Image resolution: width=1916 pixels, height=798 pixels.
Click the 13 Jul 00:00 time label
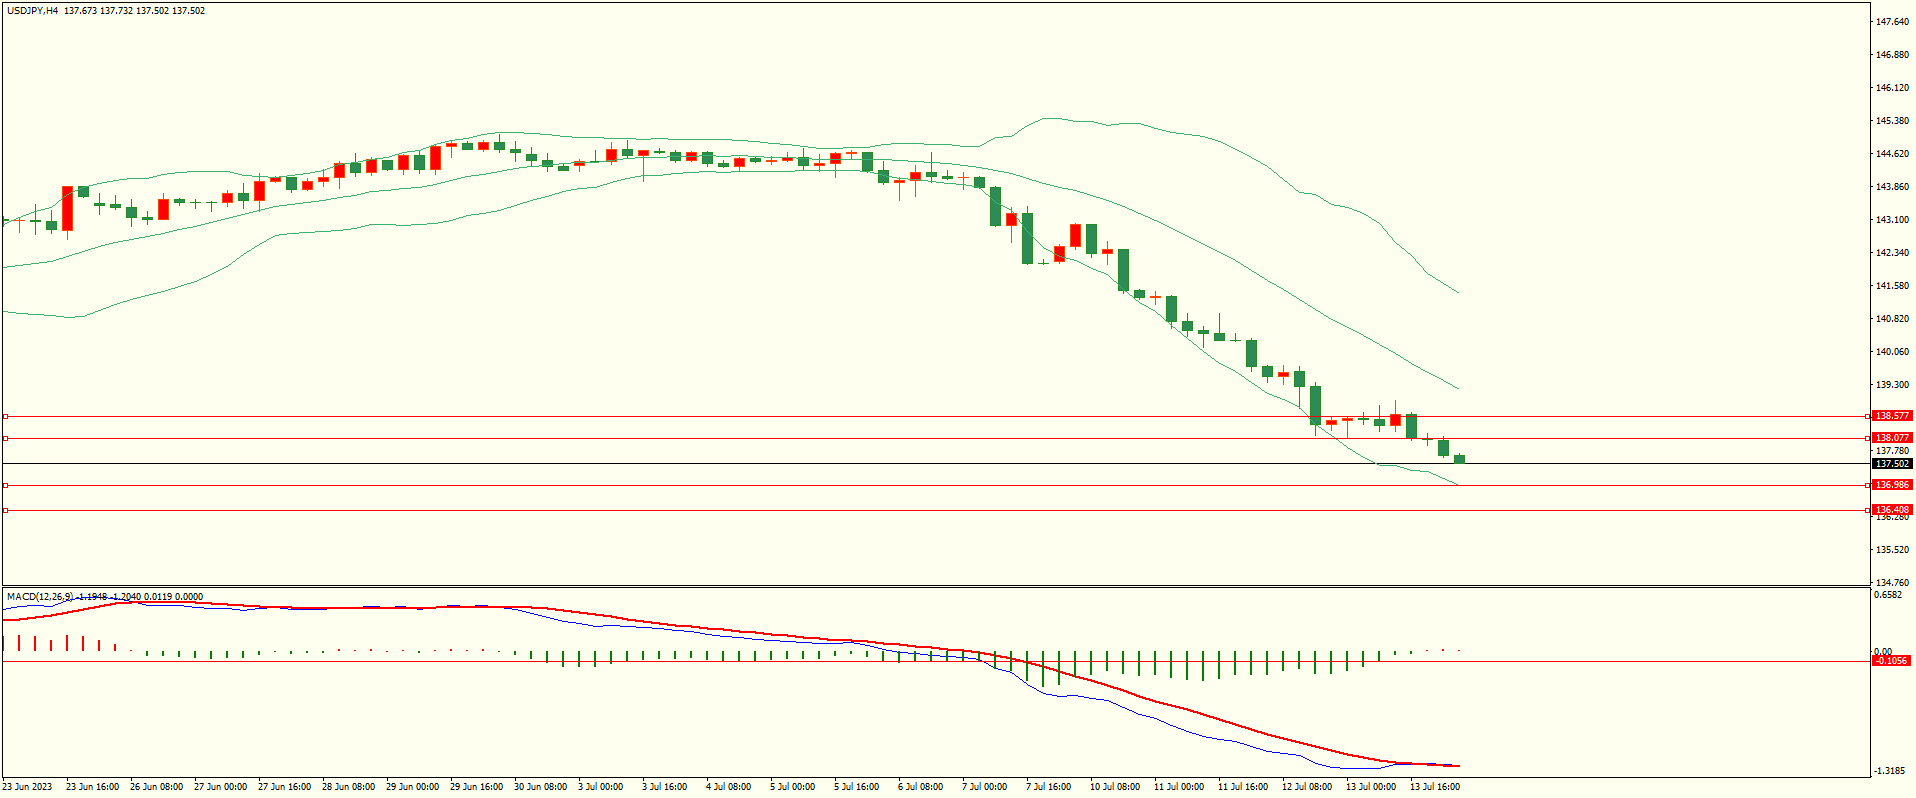[x=1371, y=787]
